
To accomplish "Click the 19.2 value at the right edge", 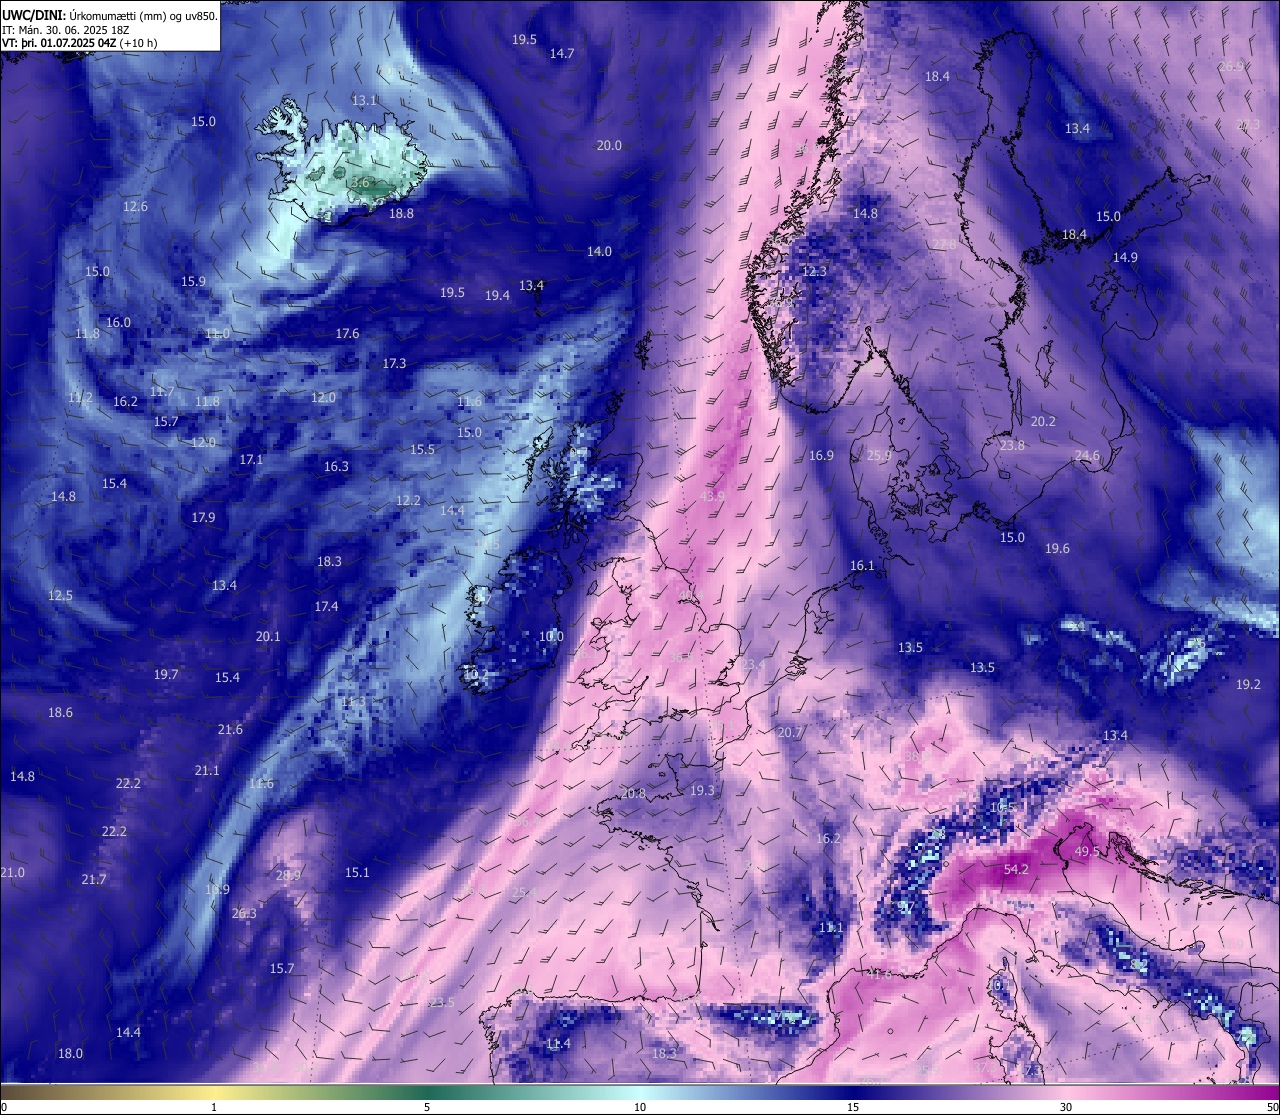I will click(1248, 684).
